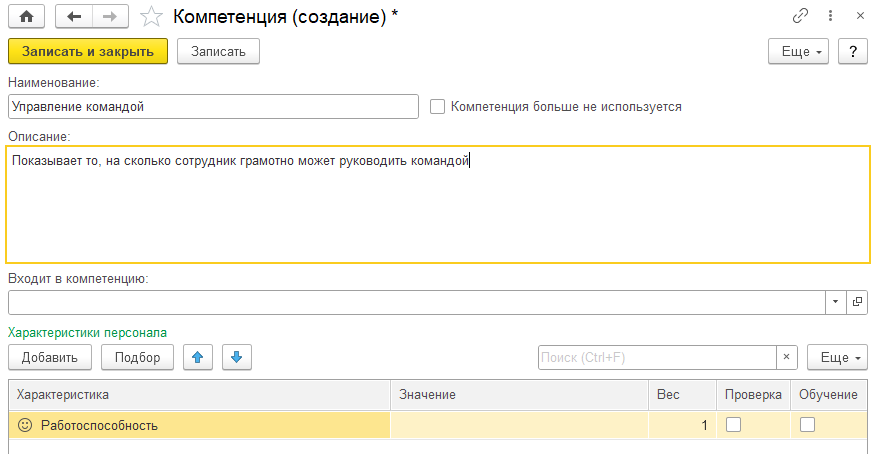Tick the Обучение checkbox for Работоспособность
Image resolution: width=880 pixels, height=454 pixels.
[807, 425]
